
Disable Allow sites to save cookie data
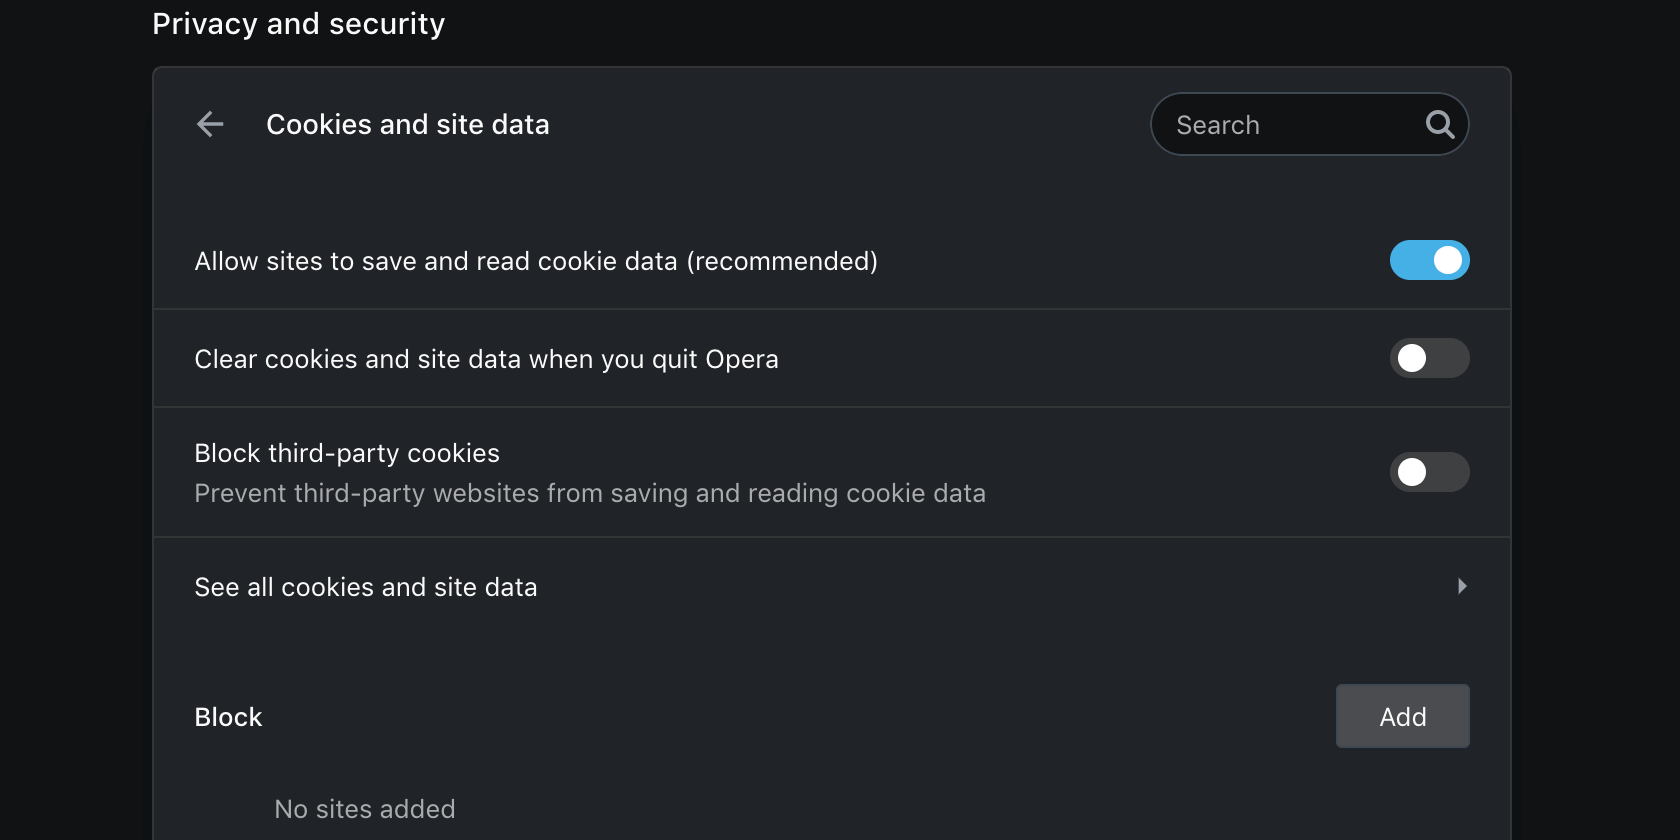point(1429,260)
